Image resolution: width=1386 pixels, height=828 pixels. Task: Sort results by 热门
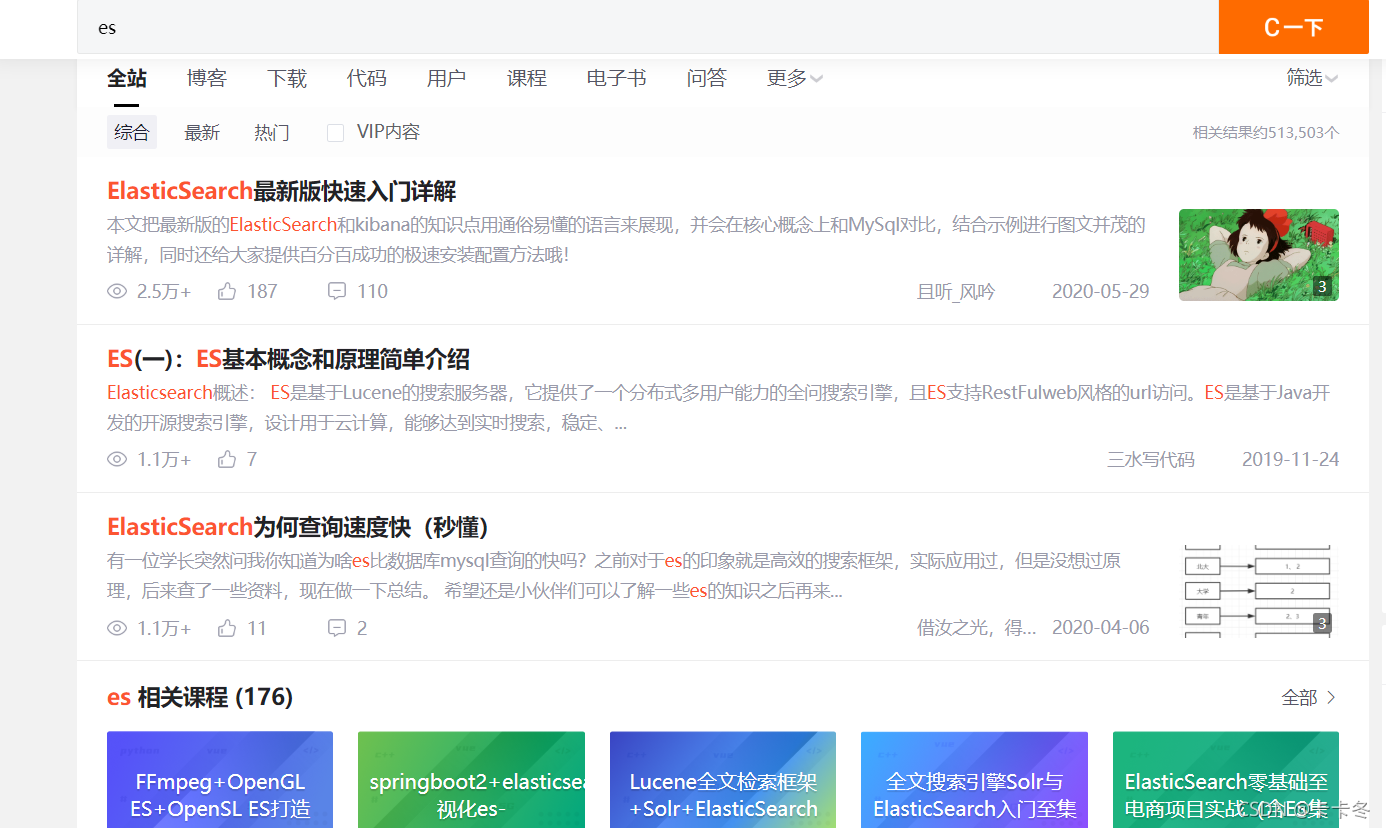point(272,132)
